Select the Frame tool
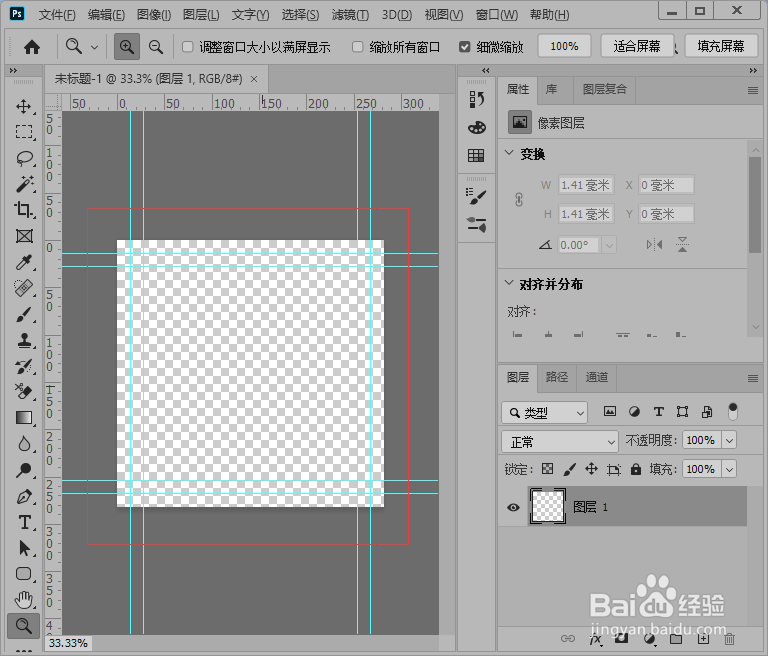The image size is (768, 656). tap(24, 236)
